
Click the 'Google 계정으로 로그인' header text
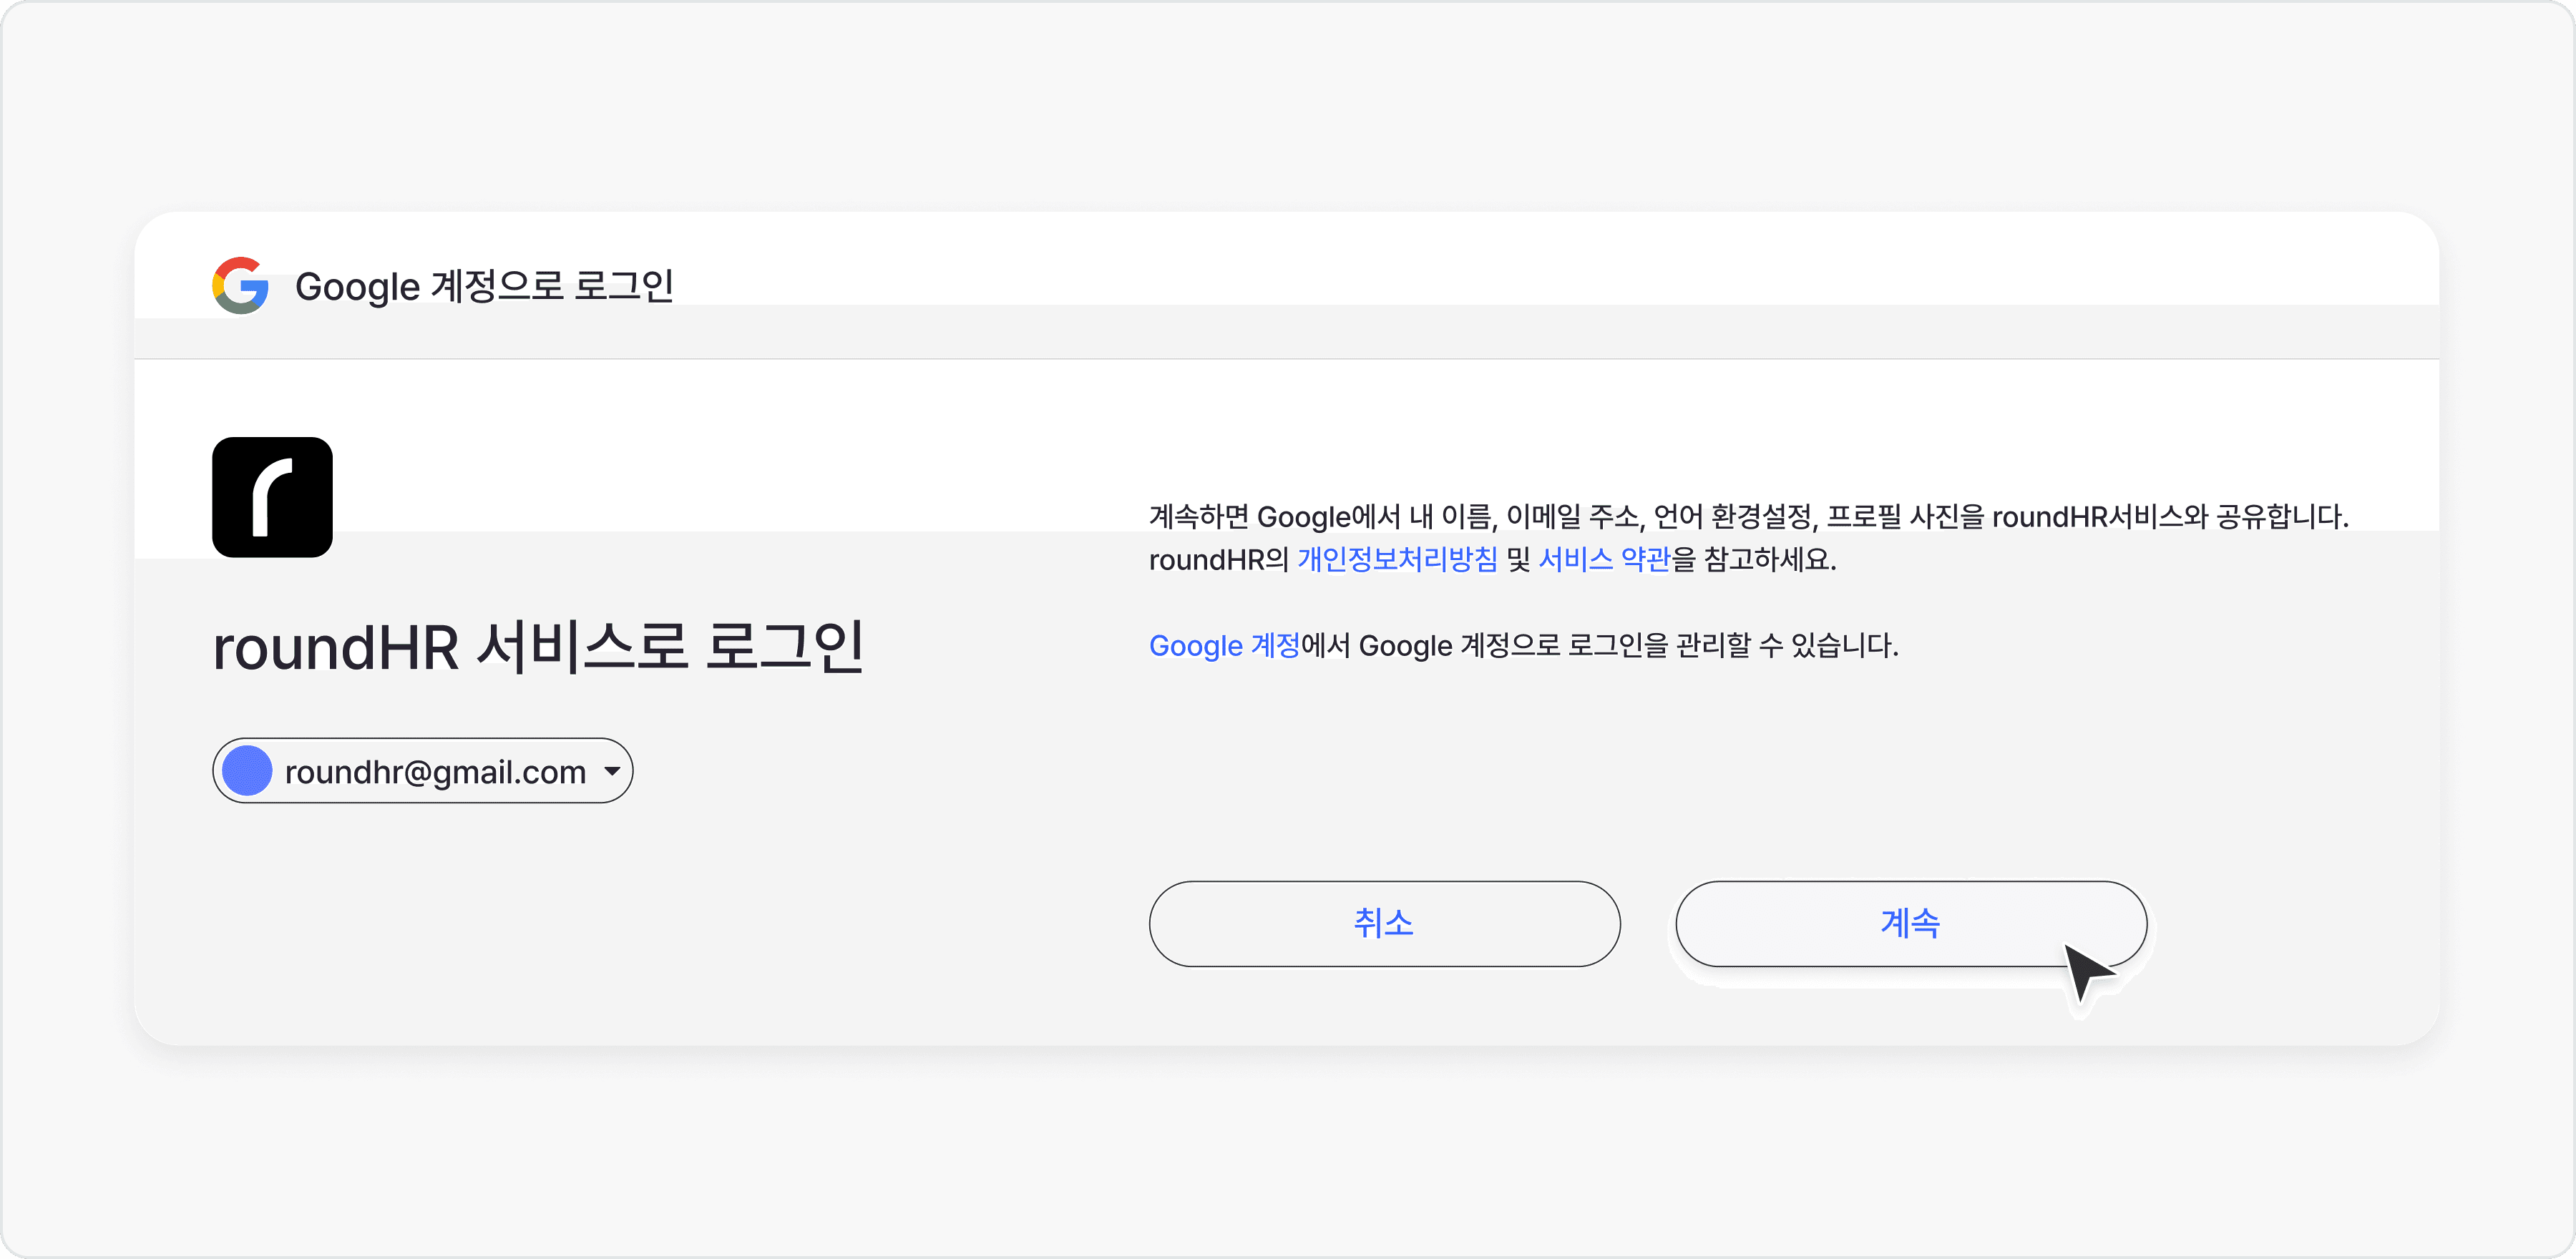click(x=485, y=286)
